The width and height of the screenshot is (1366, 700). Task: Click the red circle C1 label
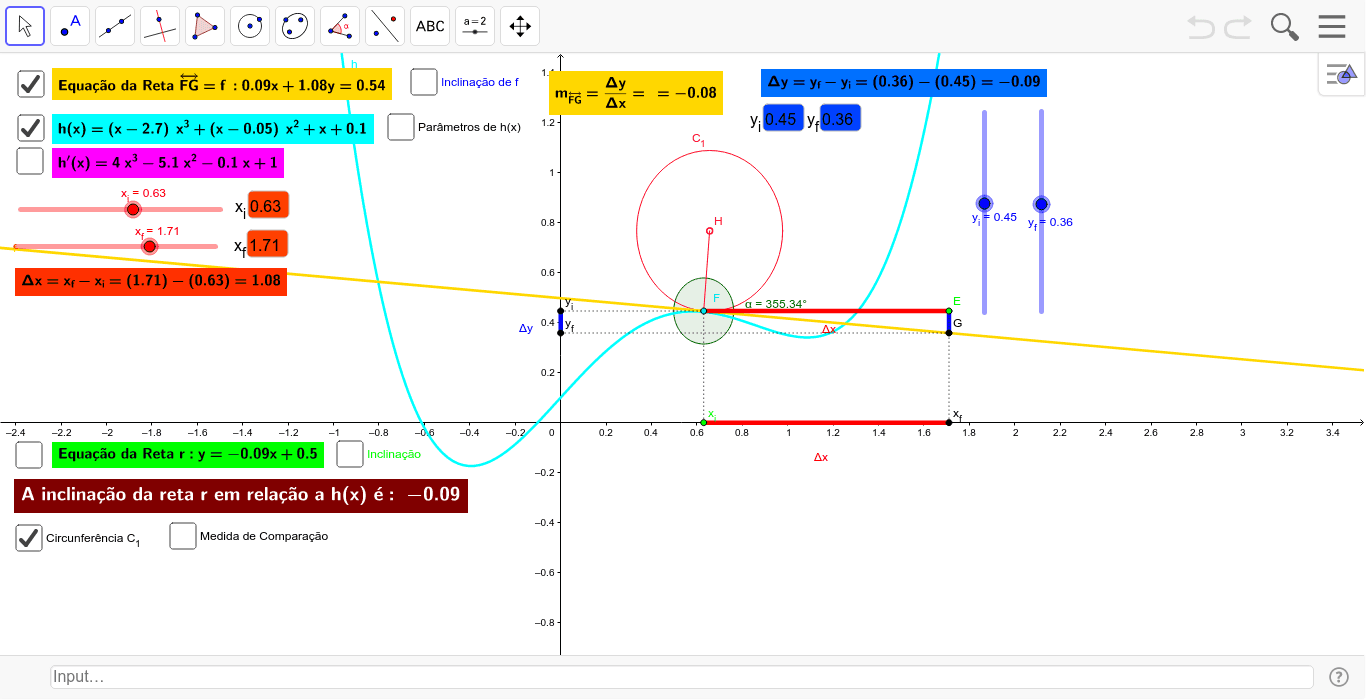pos(699,140)
